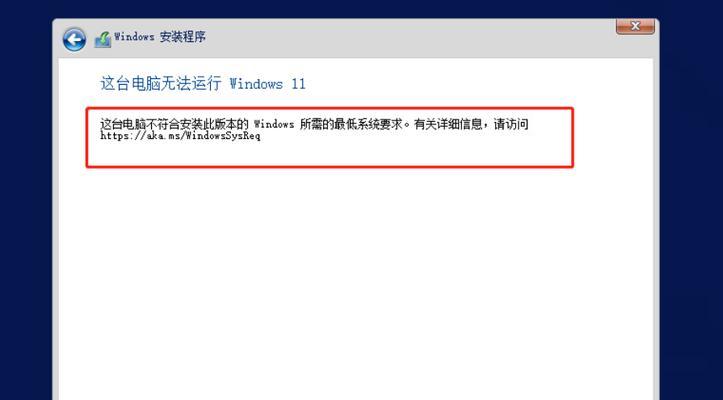Click the word Windows in the message body
The height and width of the screenshot is (400, 723).
(274, 125)
